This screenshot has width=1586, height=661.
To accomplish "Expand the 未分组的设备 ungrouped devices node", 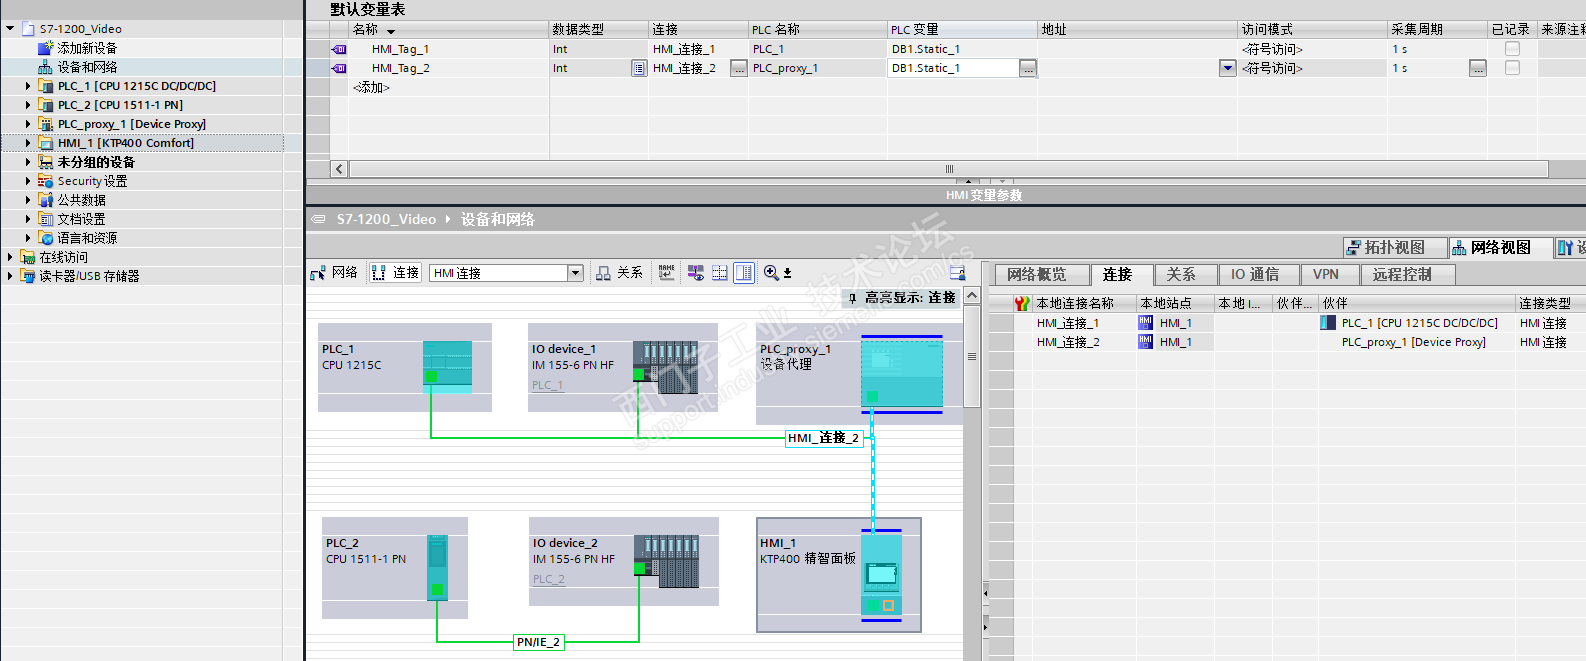I will tap(28, 162).
